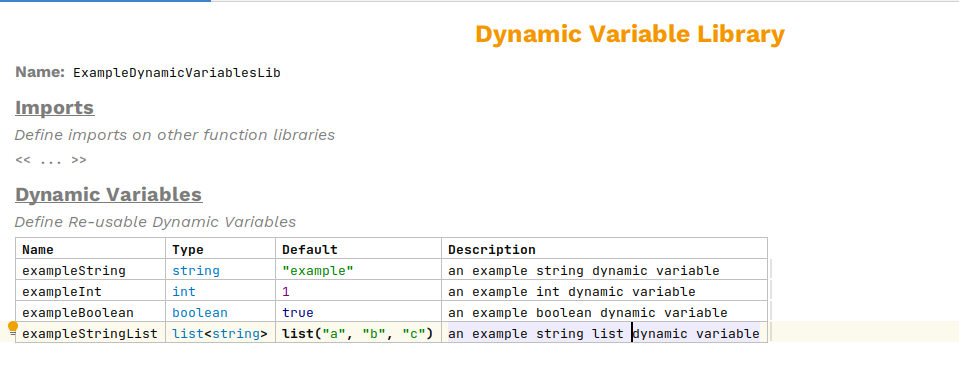Screen dimensions: 959x366
Task: Click the default value list("a", "b", "c")
Action: [x=358, y=333]
